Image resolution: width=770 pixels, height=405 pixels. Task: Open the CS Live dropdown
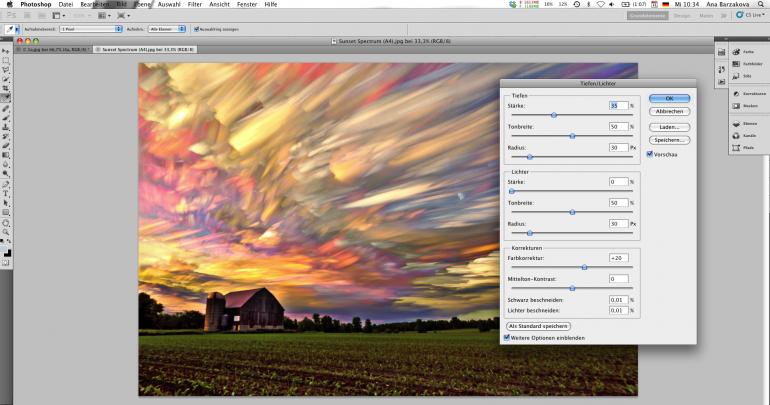[x=750, y=15]
